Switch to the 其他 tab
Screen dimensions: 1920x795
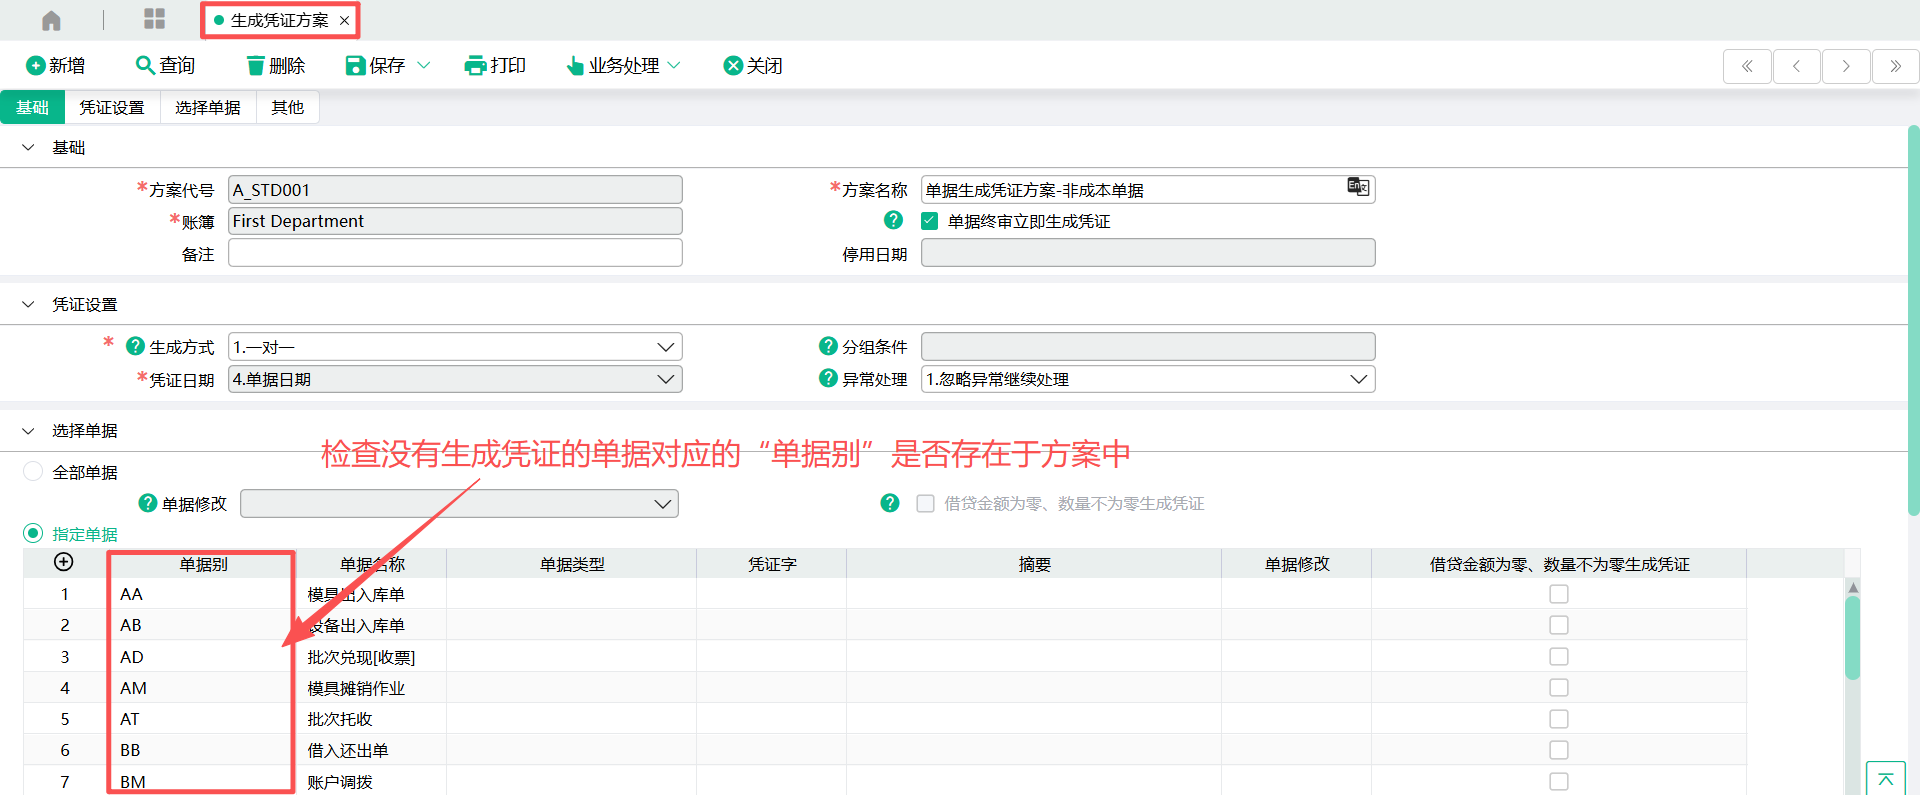(287, 108)
